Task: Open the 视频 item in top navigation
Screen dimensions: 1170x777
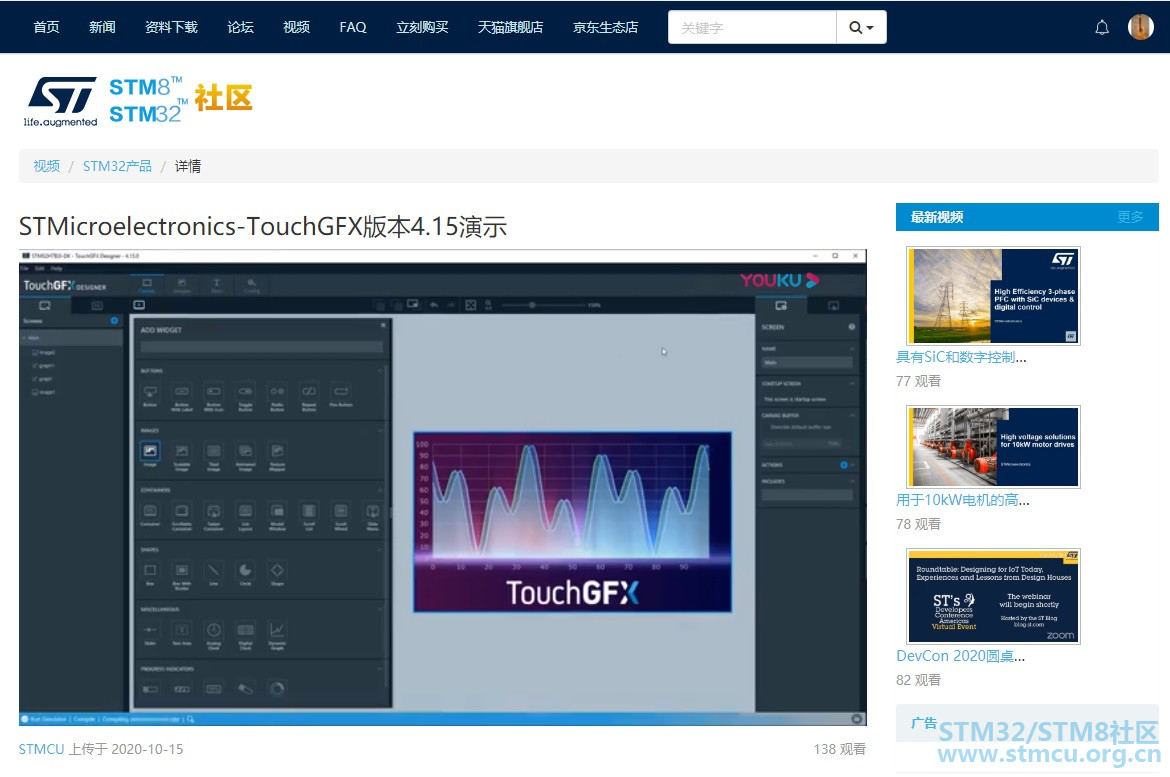Action: [x=296, y=28]
